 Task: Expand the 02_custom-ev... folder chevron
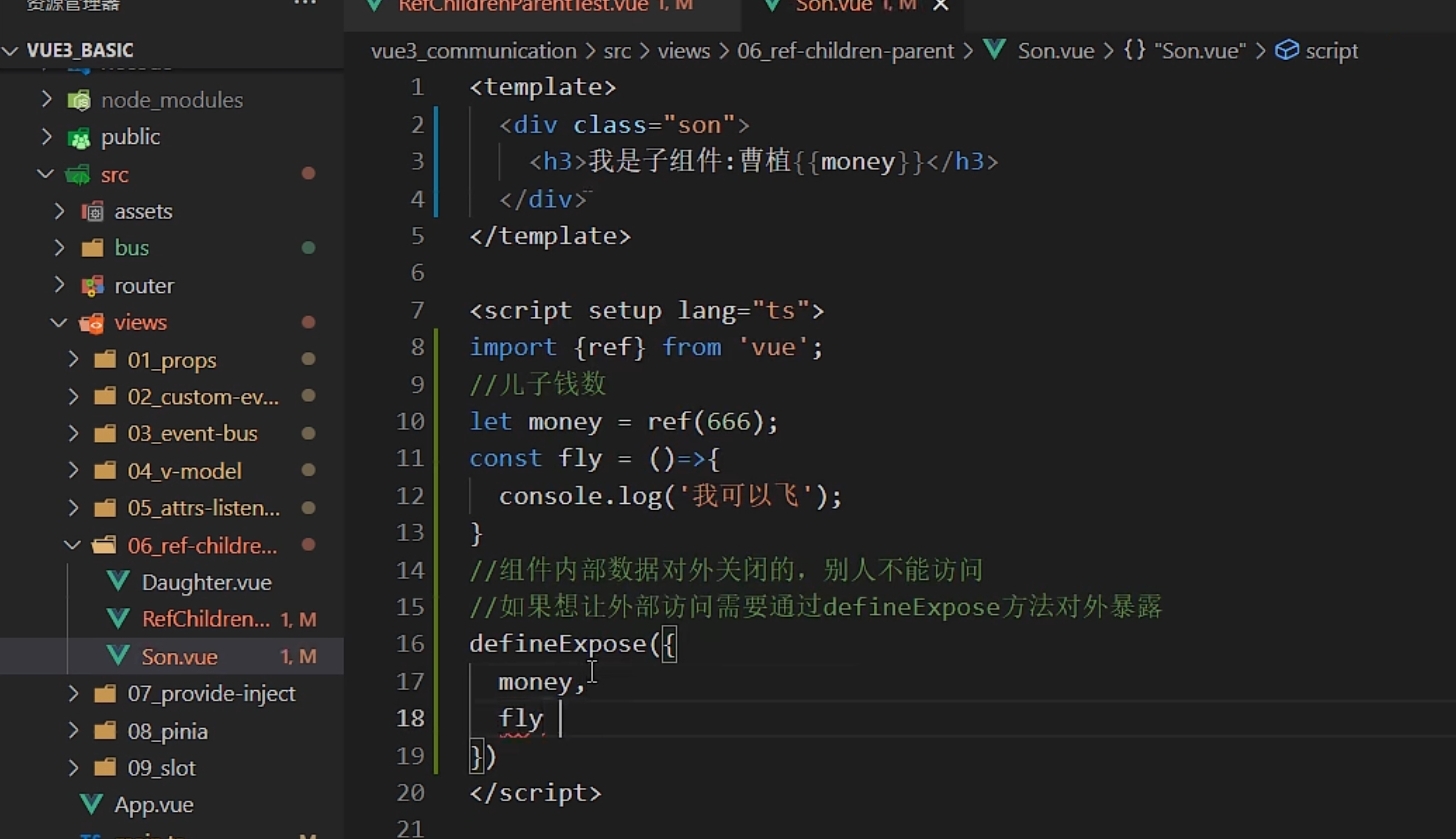pos(73,397)
